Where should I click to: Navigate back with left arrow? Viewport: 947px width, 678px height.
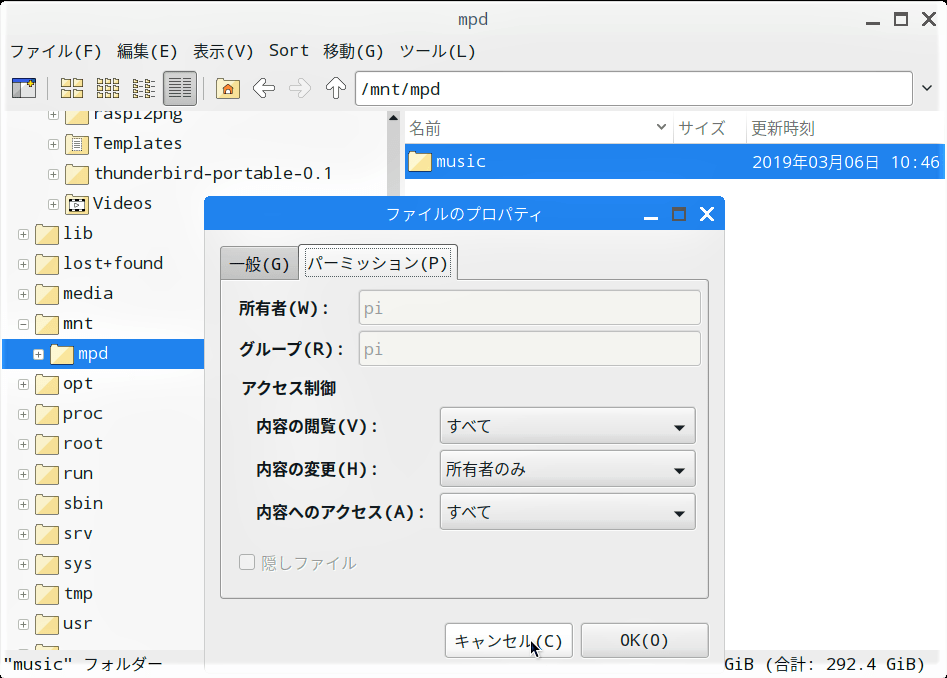pos(264,88)
